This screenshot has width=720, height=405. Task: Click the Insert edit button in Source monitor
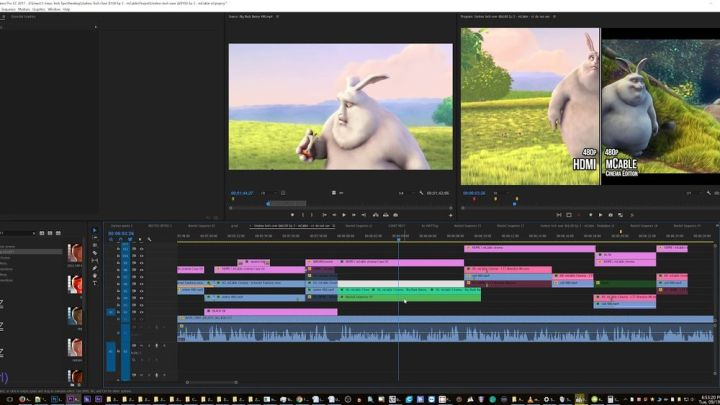click(x=376, y=215)
